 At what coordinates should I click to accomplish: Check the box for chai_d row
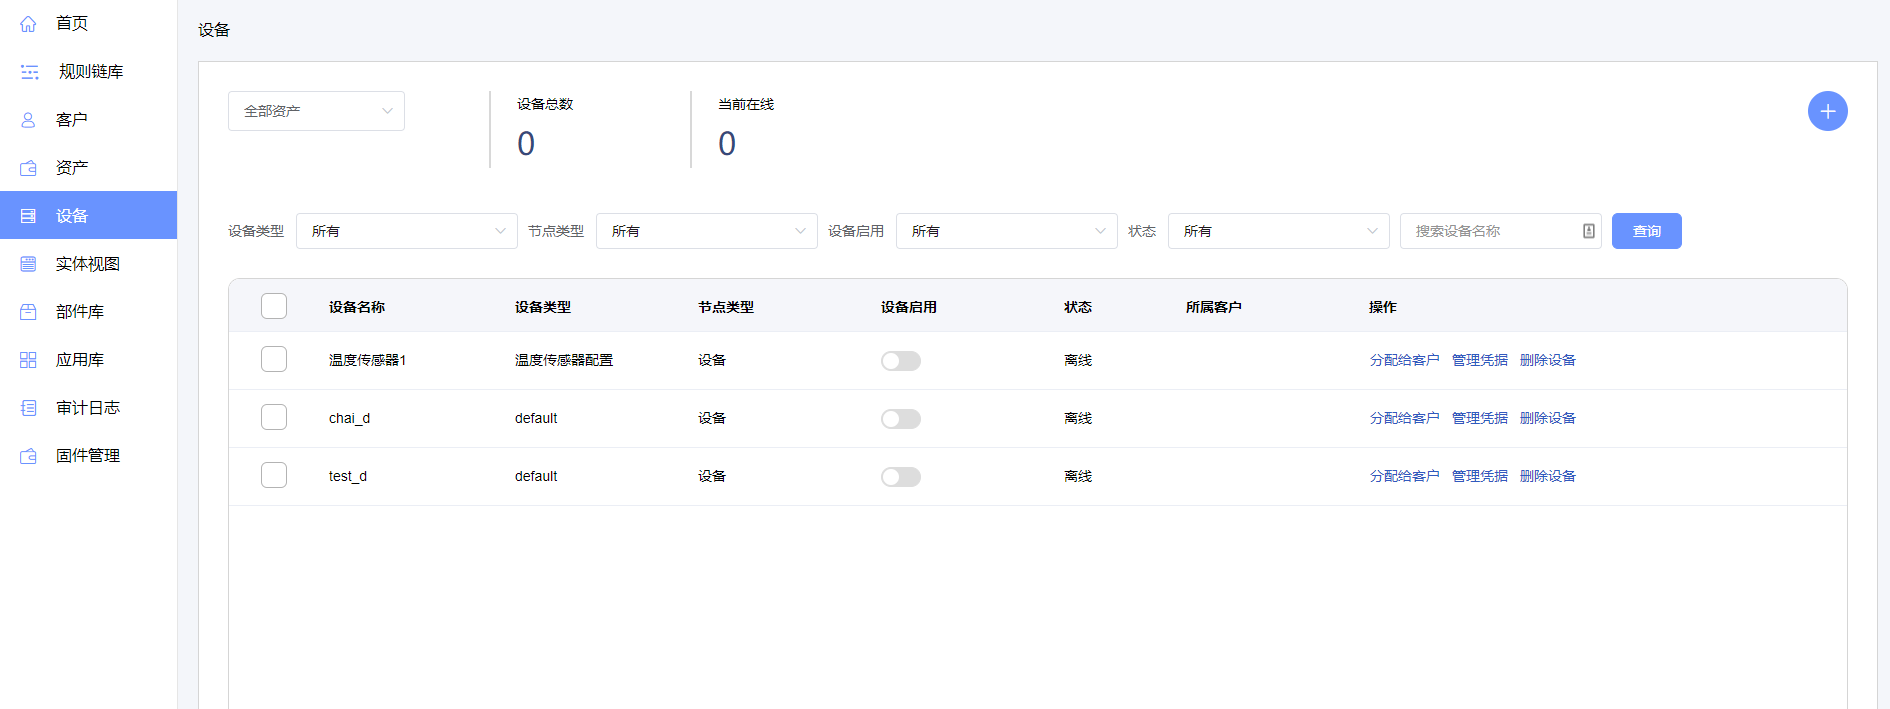click(274, 417)
